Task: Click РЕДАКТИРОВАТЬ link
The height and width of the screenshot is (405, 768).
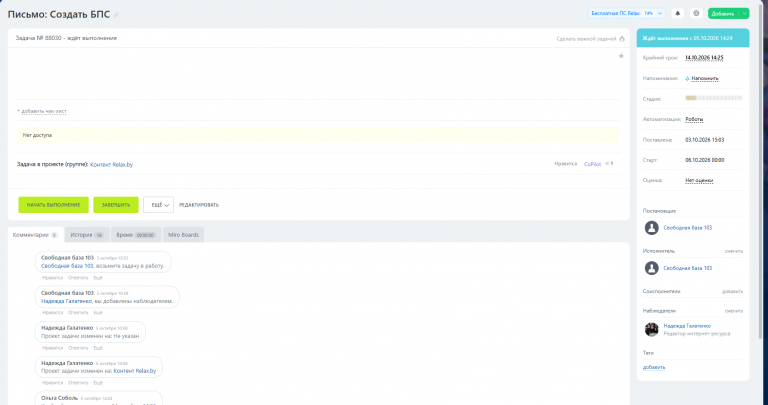Action: click(199, 205)
